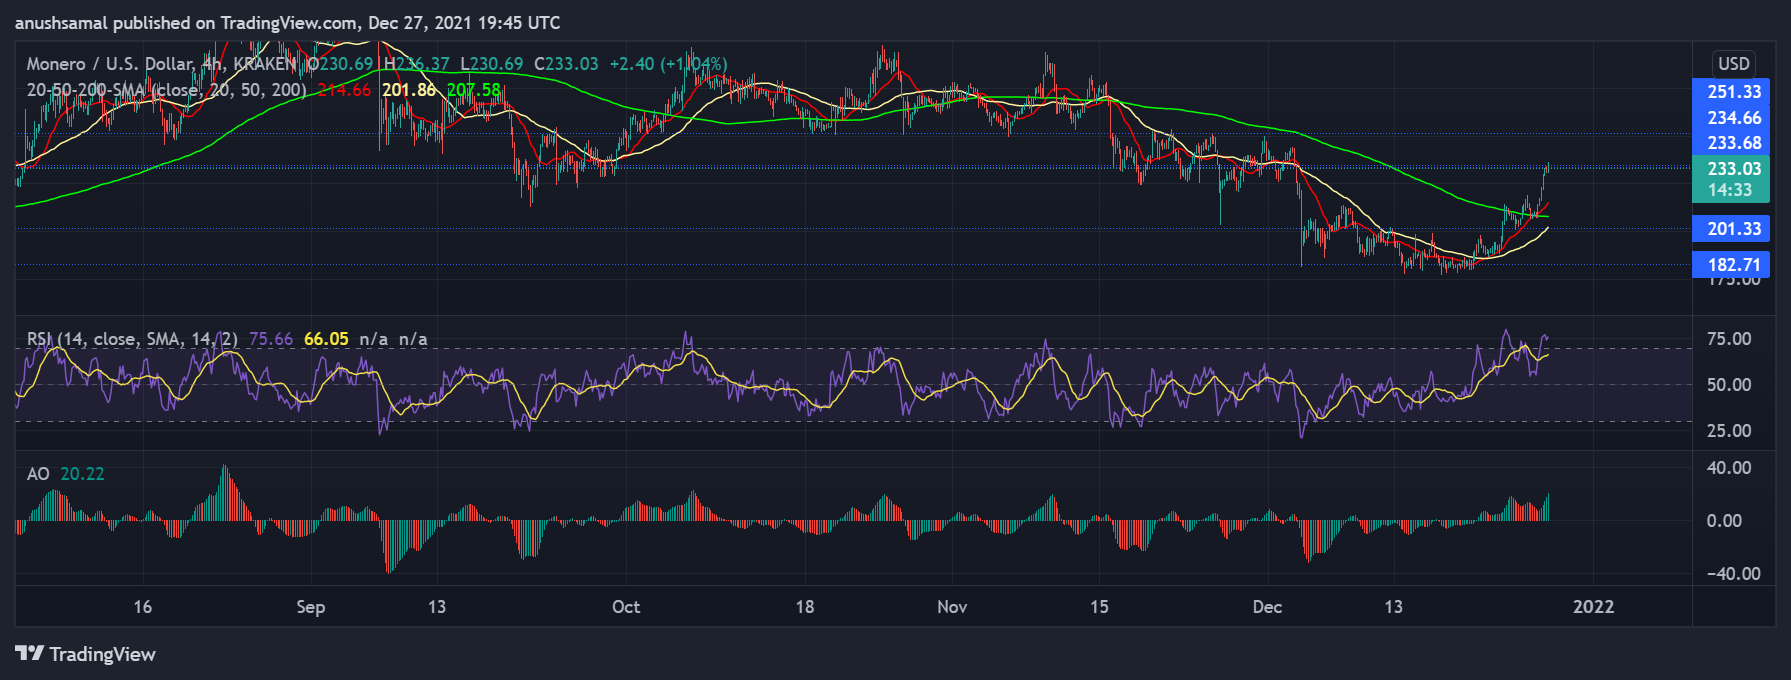Click the Oct label on time axis
The image size is (1791, 680).
pos(626,607)
